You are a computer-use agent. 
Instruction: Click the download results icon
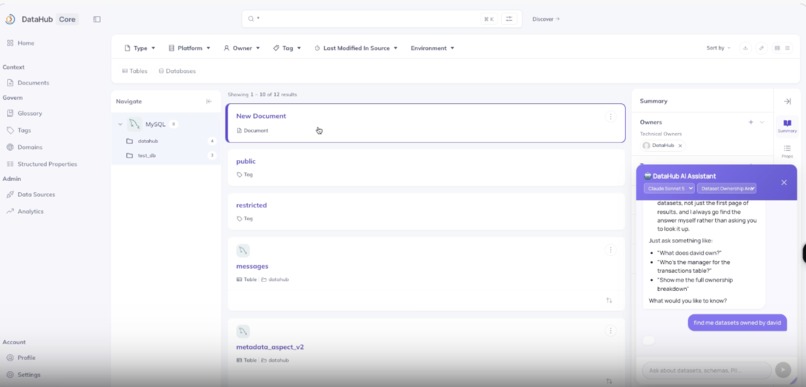(745, 48)
